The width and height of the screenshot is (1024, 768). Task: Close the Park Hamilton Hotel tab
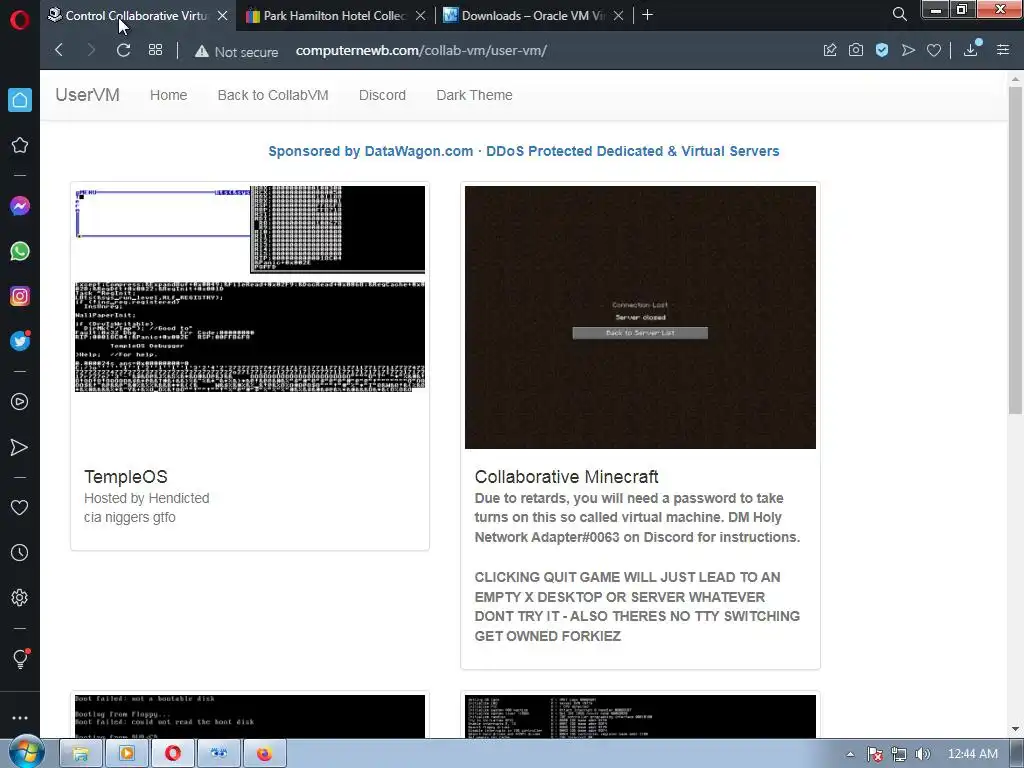coord(421,16)
